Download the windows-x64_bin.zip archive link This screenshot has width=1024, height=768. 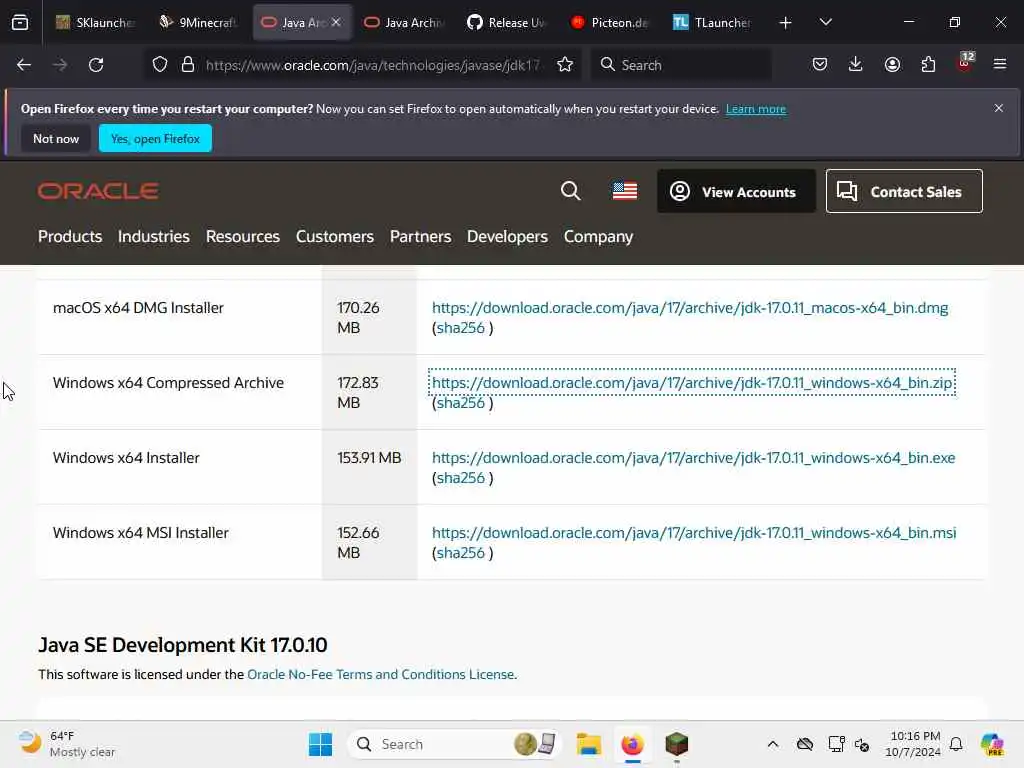[x=692, y=383]
